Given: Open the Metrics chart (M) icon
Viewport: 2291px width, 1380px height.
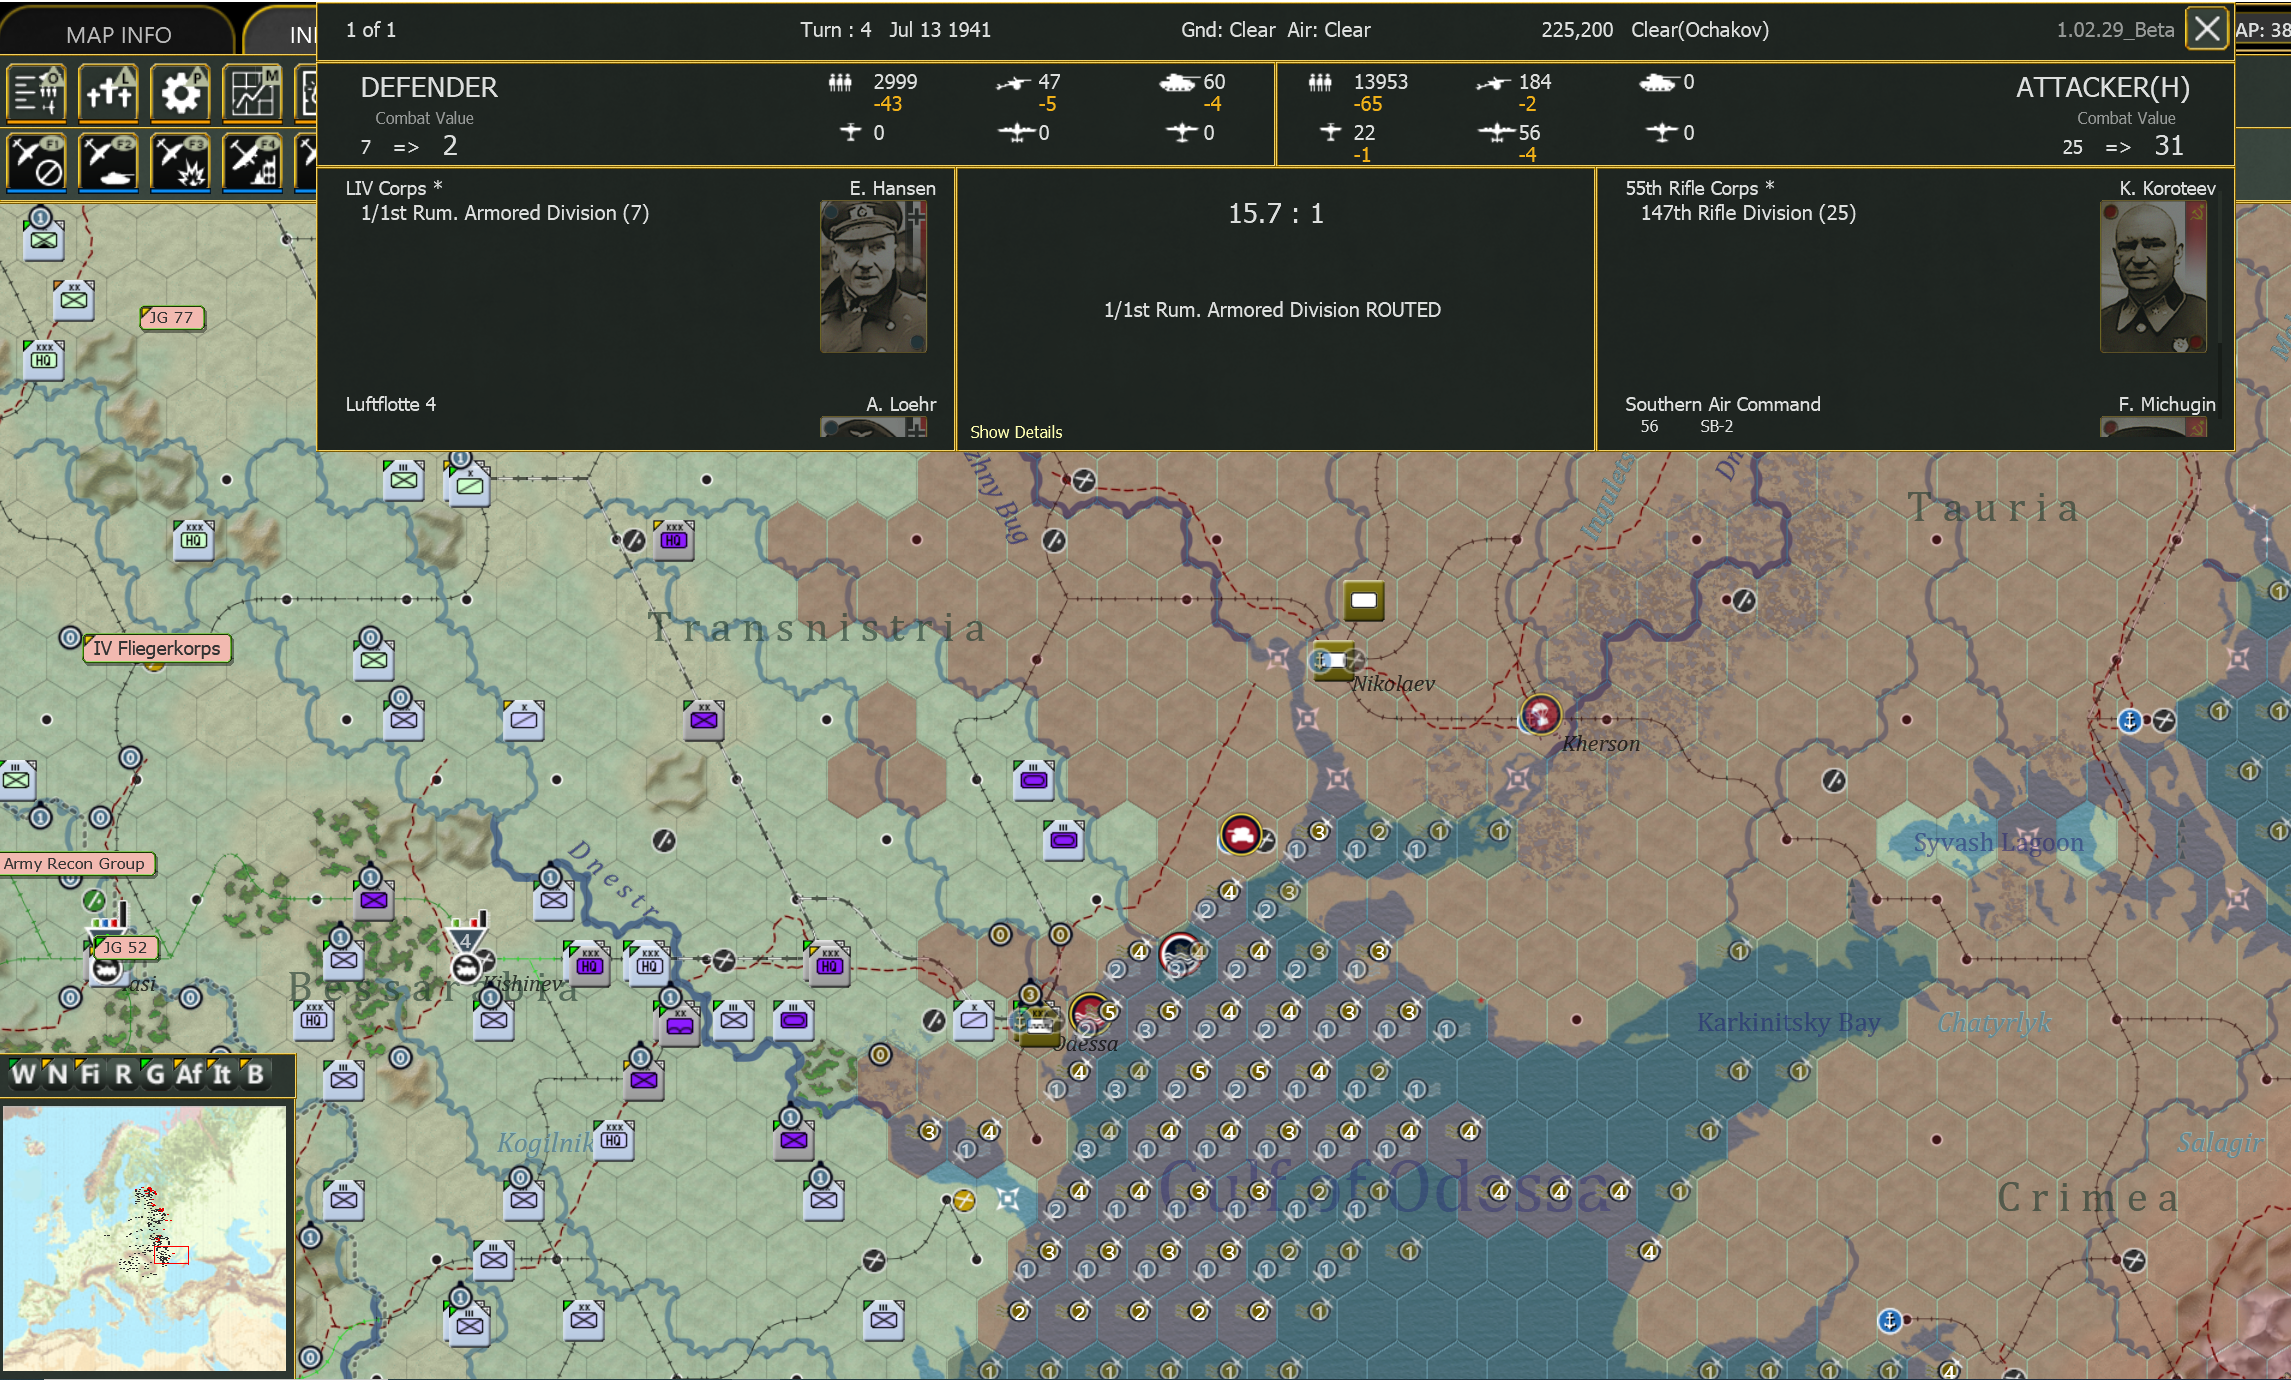Looking at the screenshot, I should click(x=252, y=93).
